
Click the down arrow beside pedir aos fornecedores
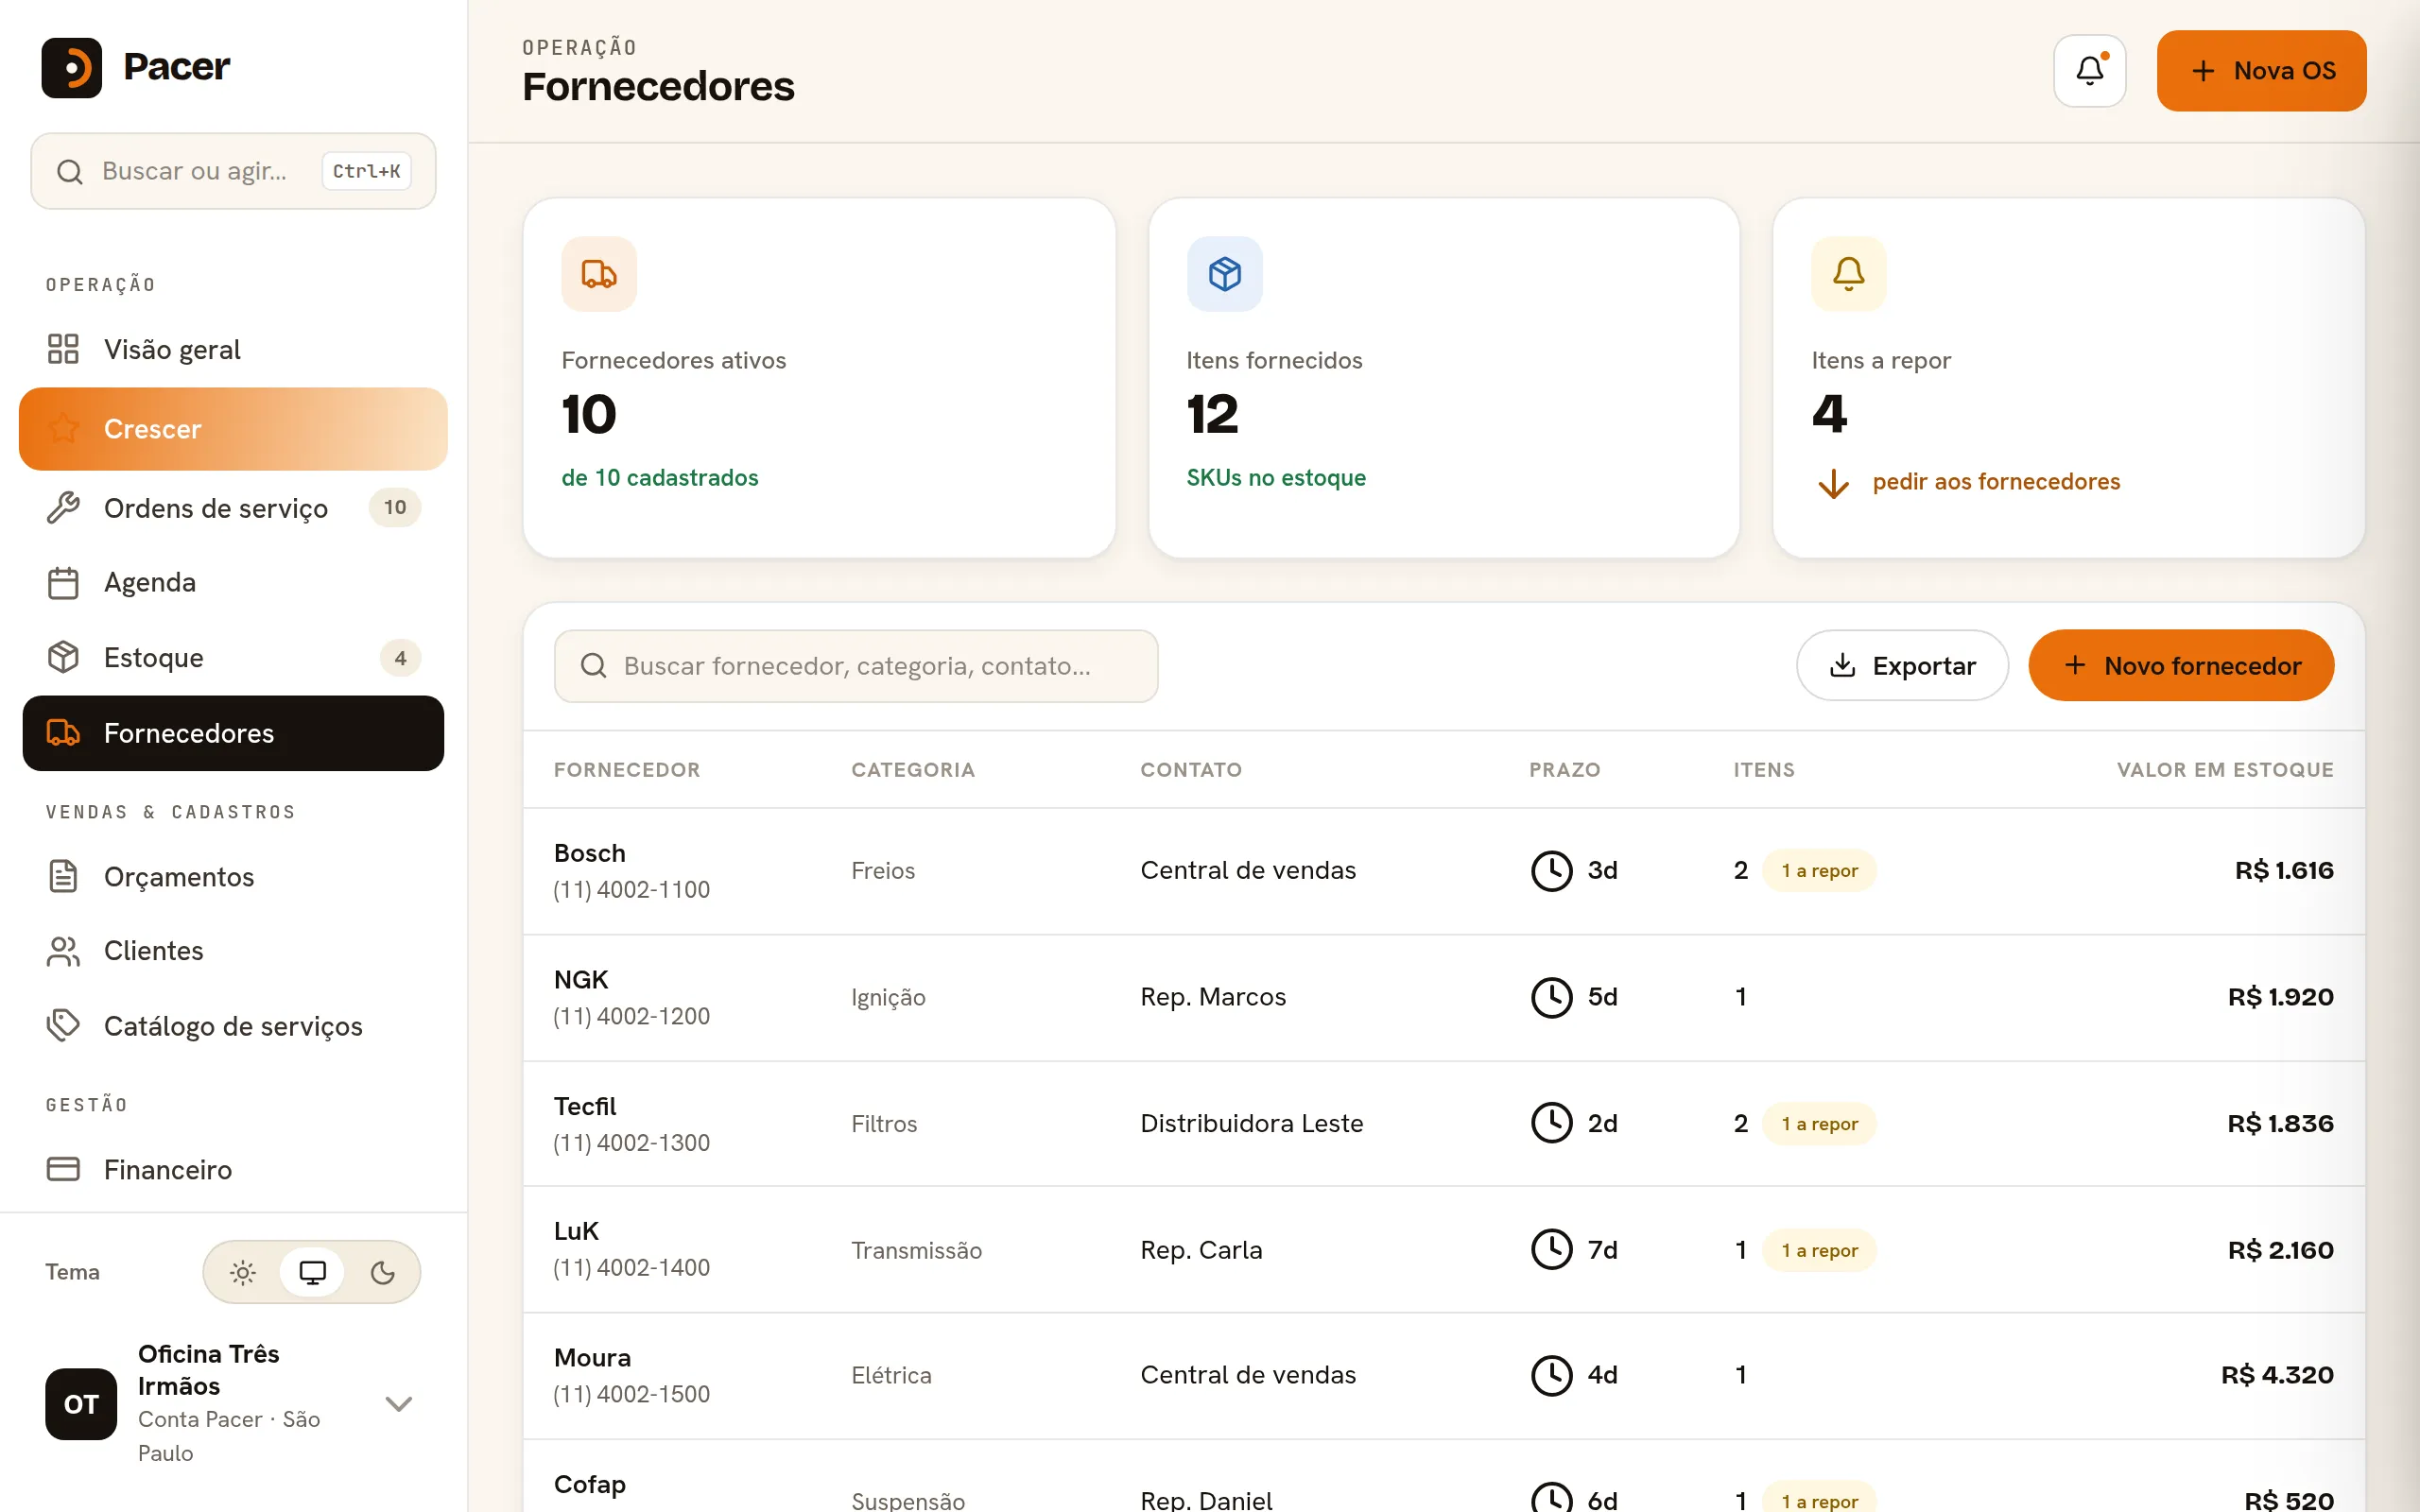pyautogui.click(x=1833, y=483)
